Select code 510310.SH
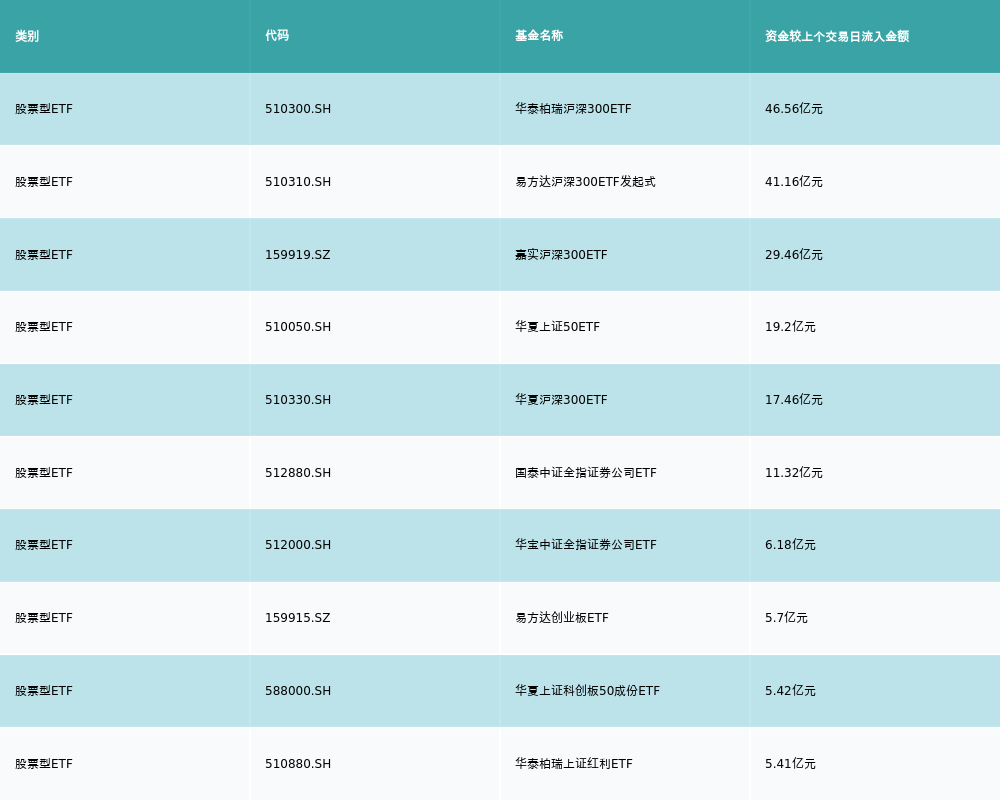 [x=298, y=182]
